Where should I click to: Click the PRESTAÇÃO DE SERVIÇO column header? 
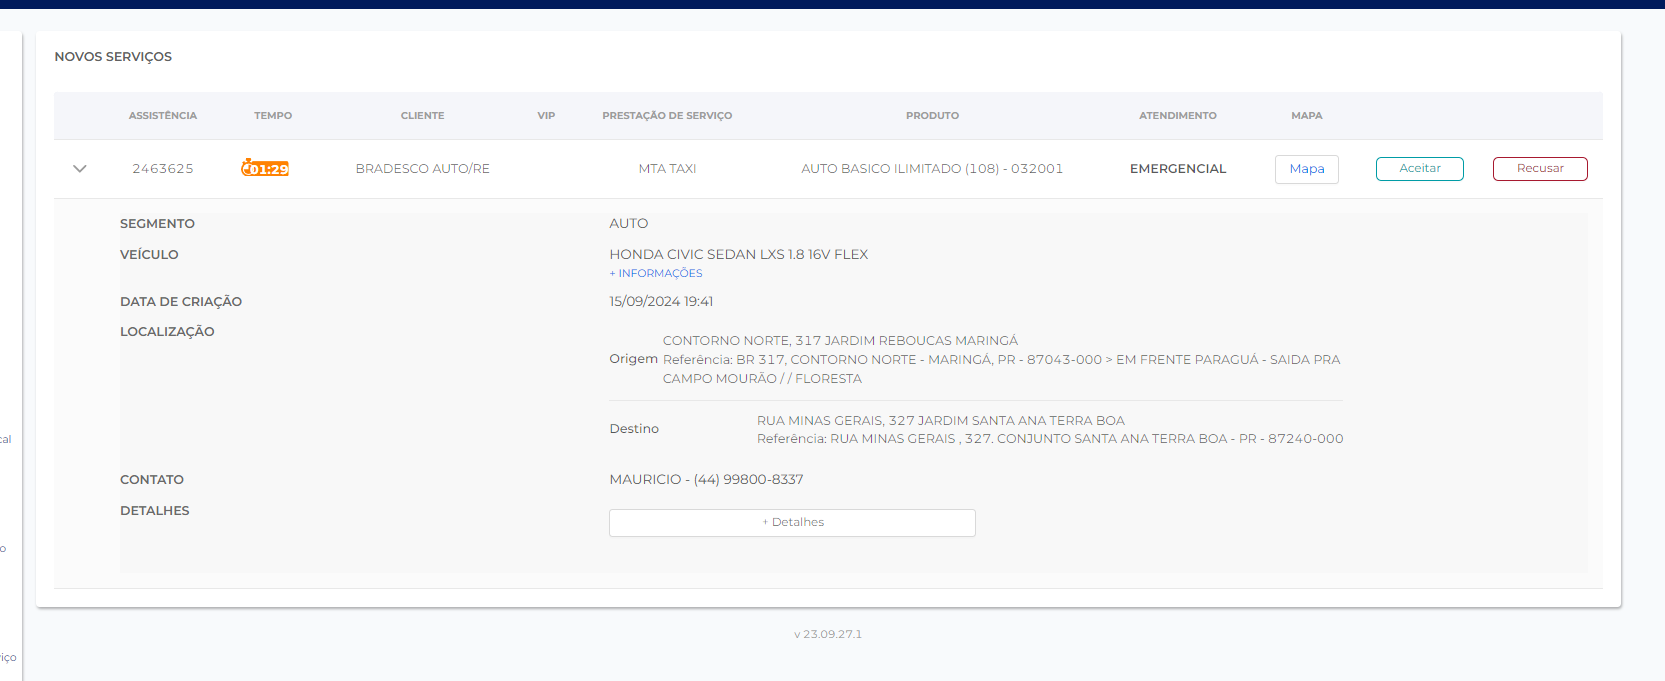667,116
